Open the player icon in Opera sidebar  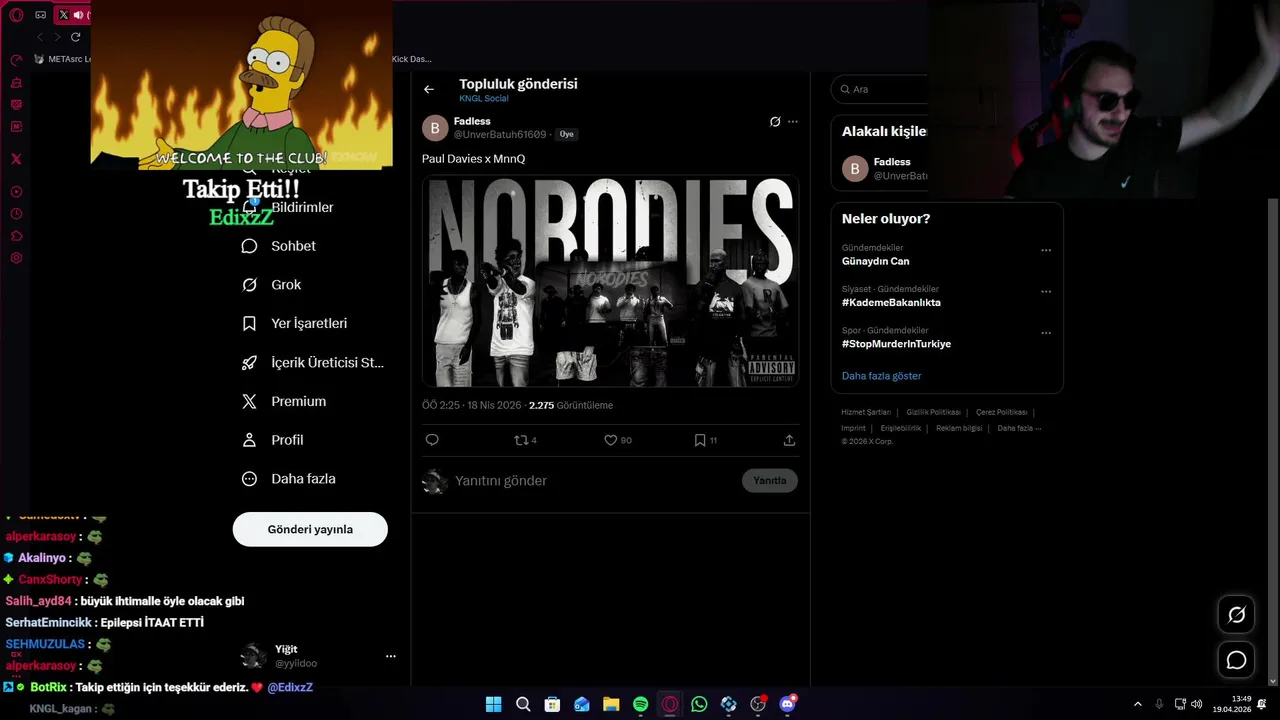(x=16, y=192)
